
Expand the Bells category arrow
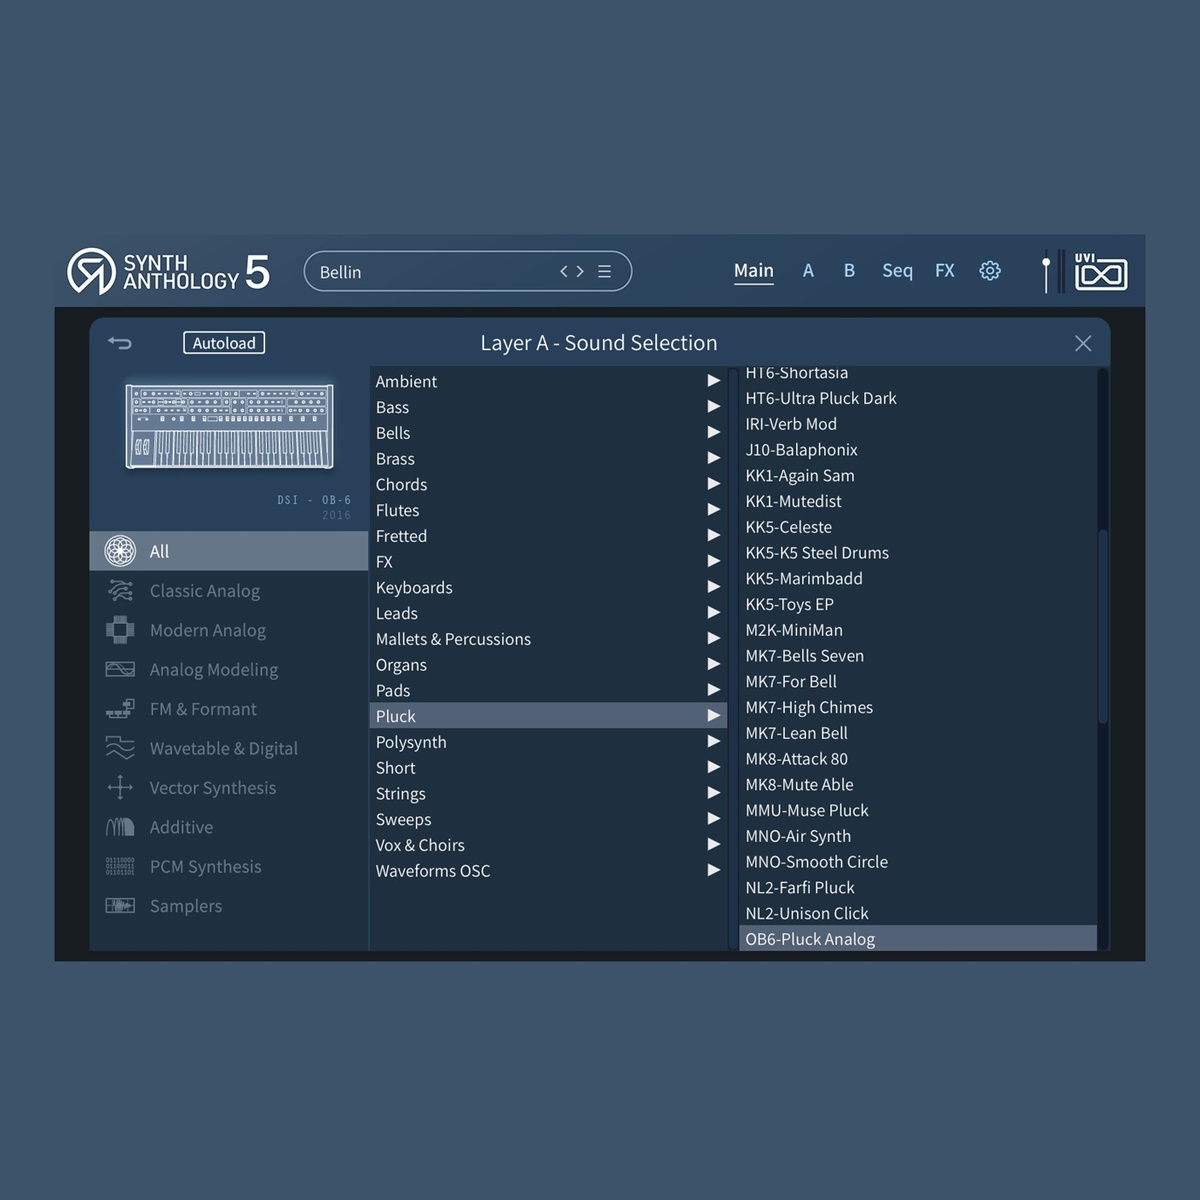[x=714, y=433]
